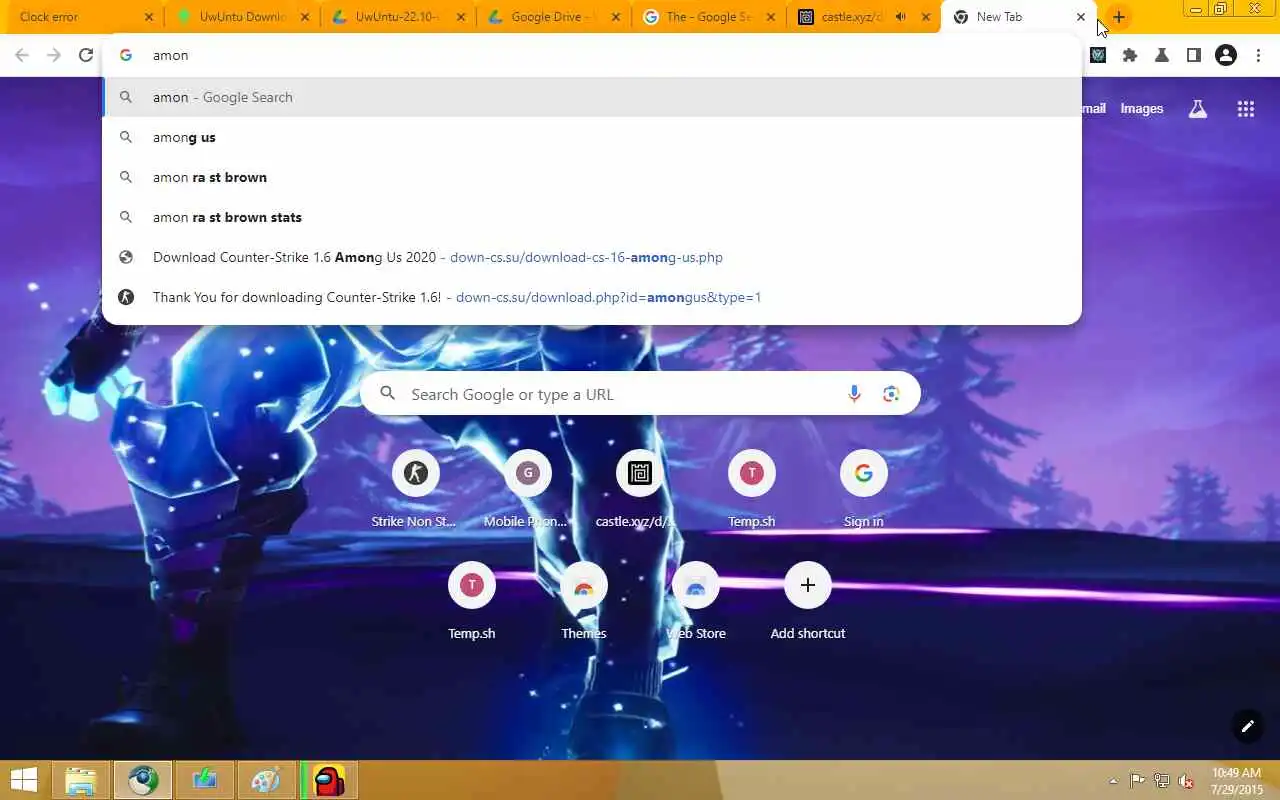Go back with the browser back arrow

[x=22, y=56]
